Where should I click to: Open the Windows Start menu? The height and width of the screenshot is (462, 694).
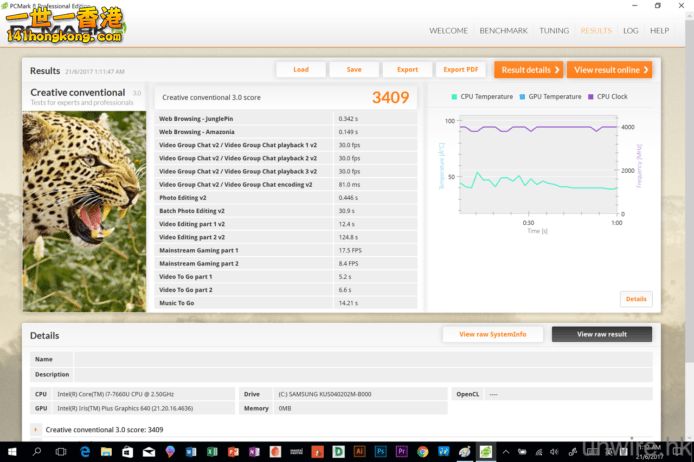tap(12, 451)
